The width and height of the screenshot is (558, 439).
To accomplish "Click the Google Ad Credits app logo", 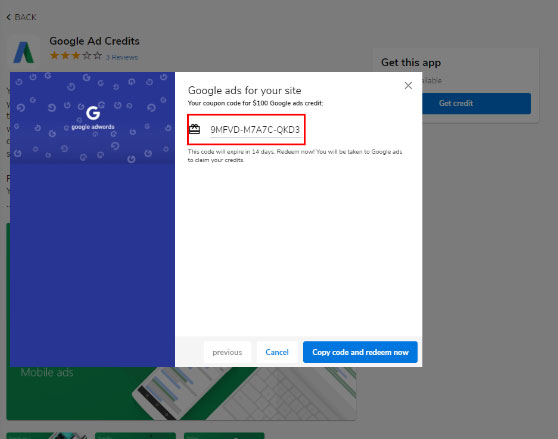I will (x=23, y=52).
